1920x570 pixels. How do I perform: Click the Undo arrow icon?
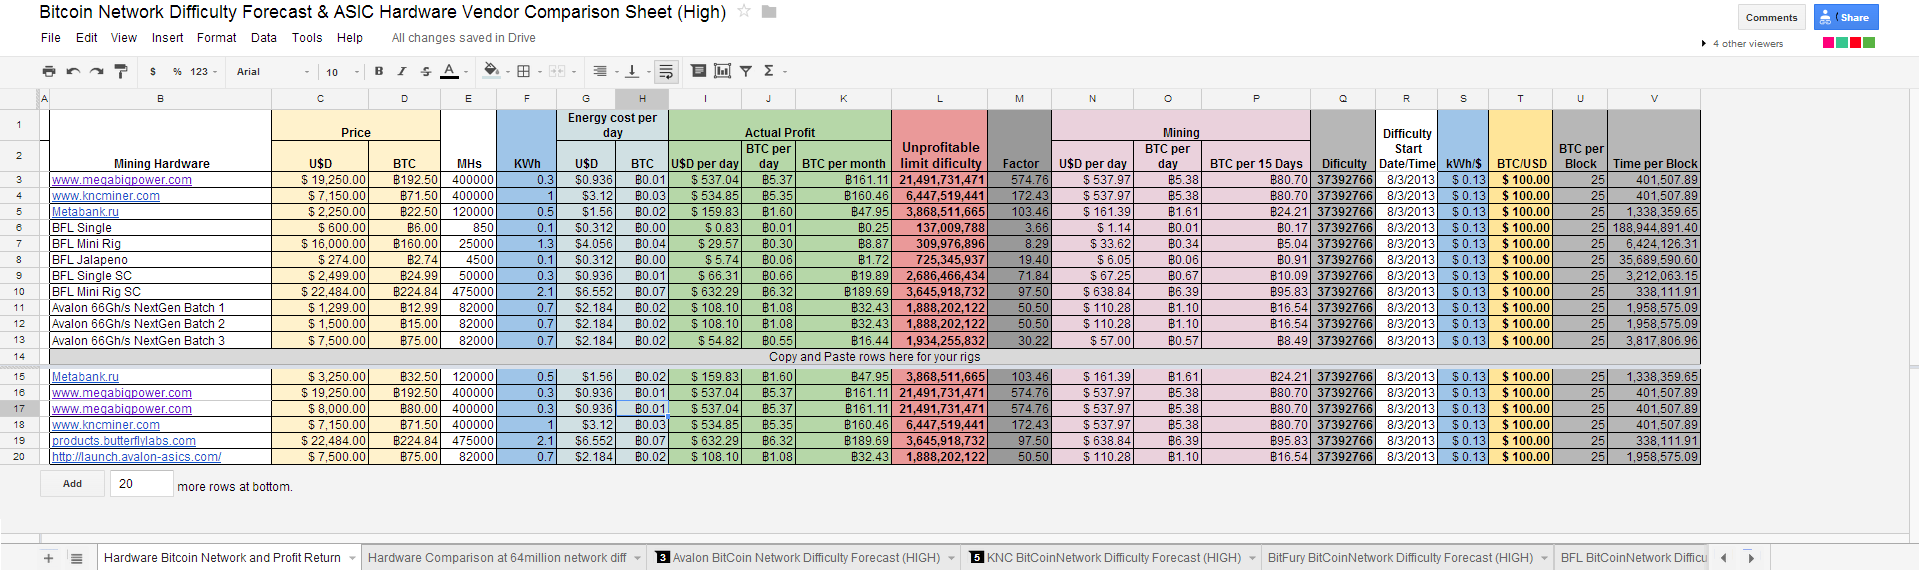[x=73, y=71]
